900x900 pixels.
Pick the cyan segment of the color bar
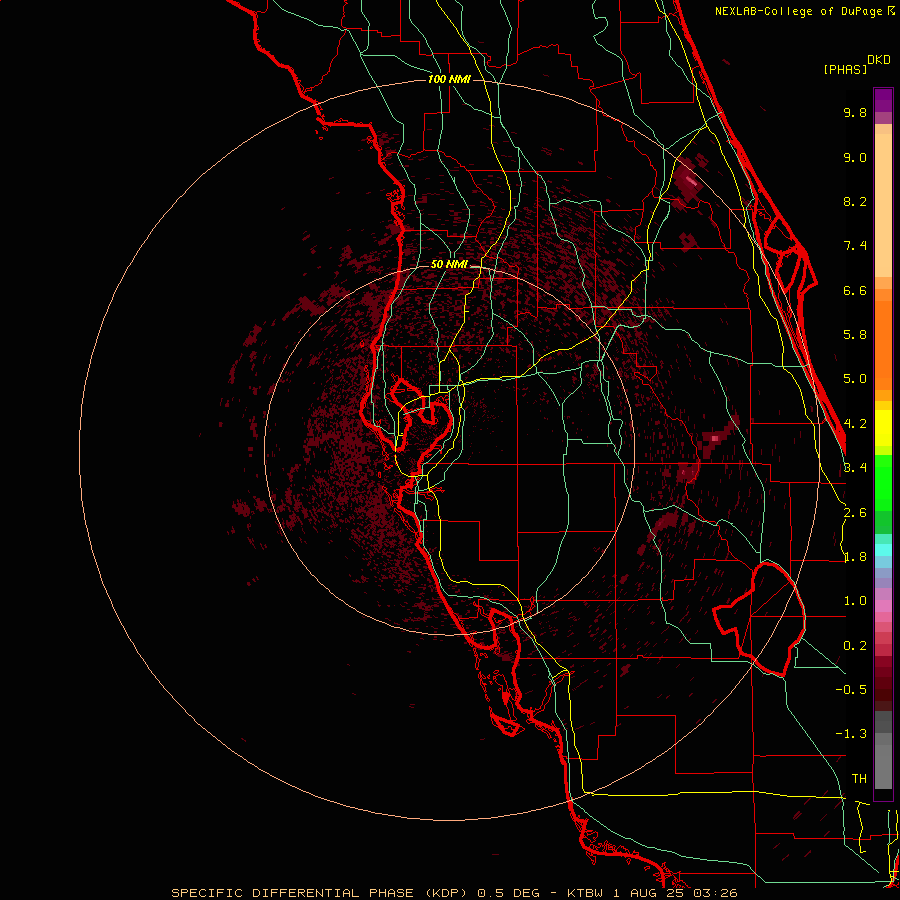[883, 549]
